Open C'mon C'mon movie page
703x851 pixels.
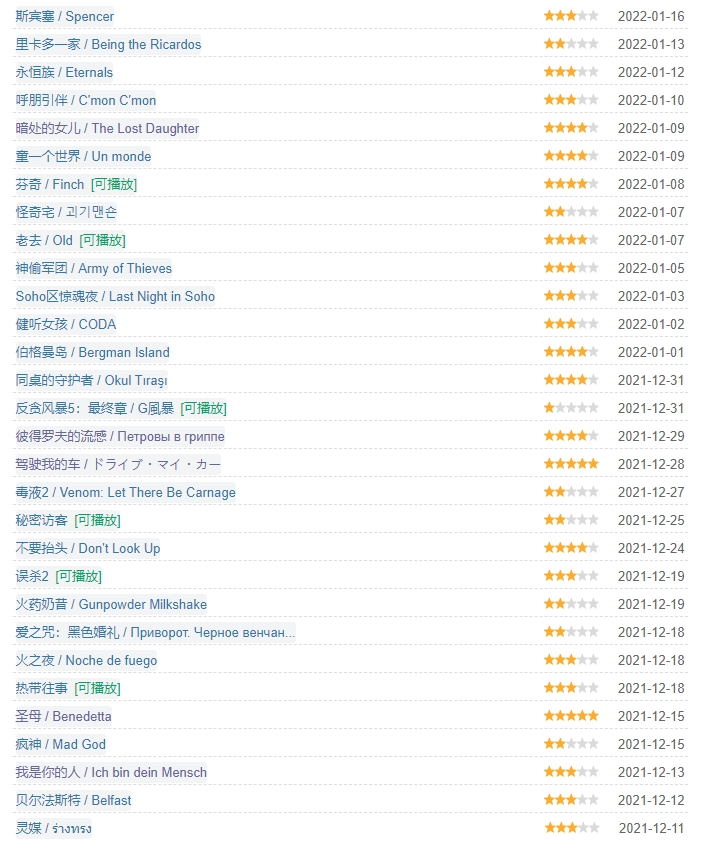tap(86, 100)
